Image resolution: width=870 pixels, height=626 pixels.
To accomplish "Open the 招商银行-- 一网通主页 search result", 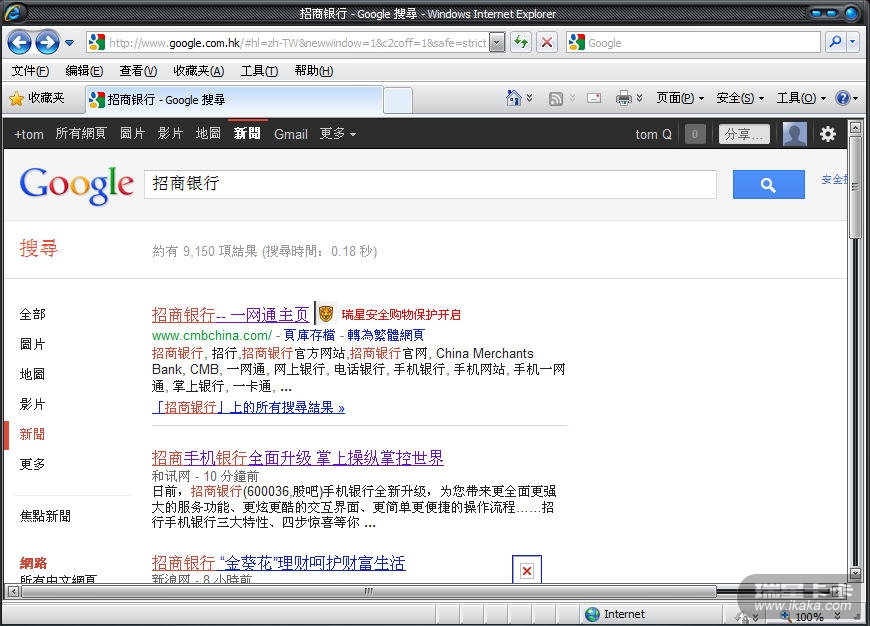I will tap(230, 315).
